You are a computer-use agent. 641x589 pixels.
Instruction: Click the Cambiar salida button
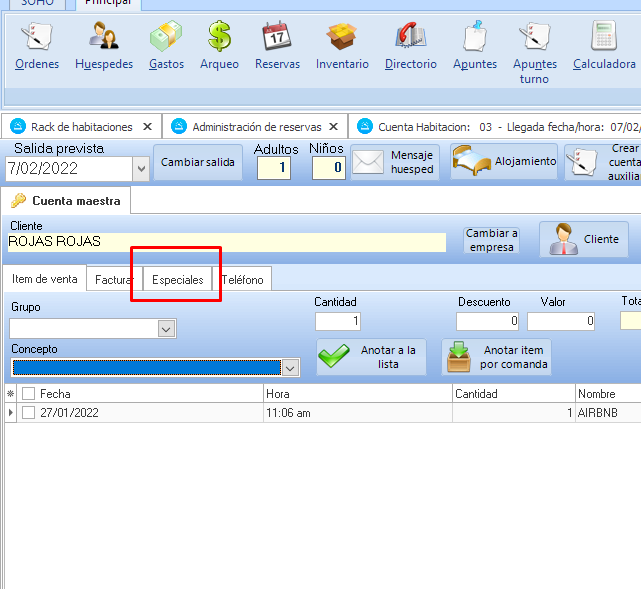point(197,162)
